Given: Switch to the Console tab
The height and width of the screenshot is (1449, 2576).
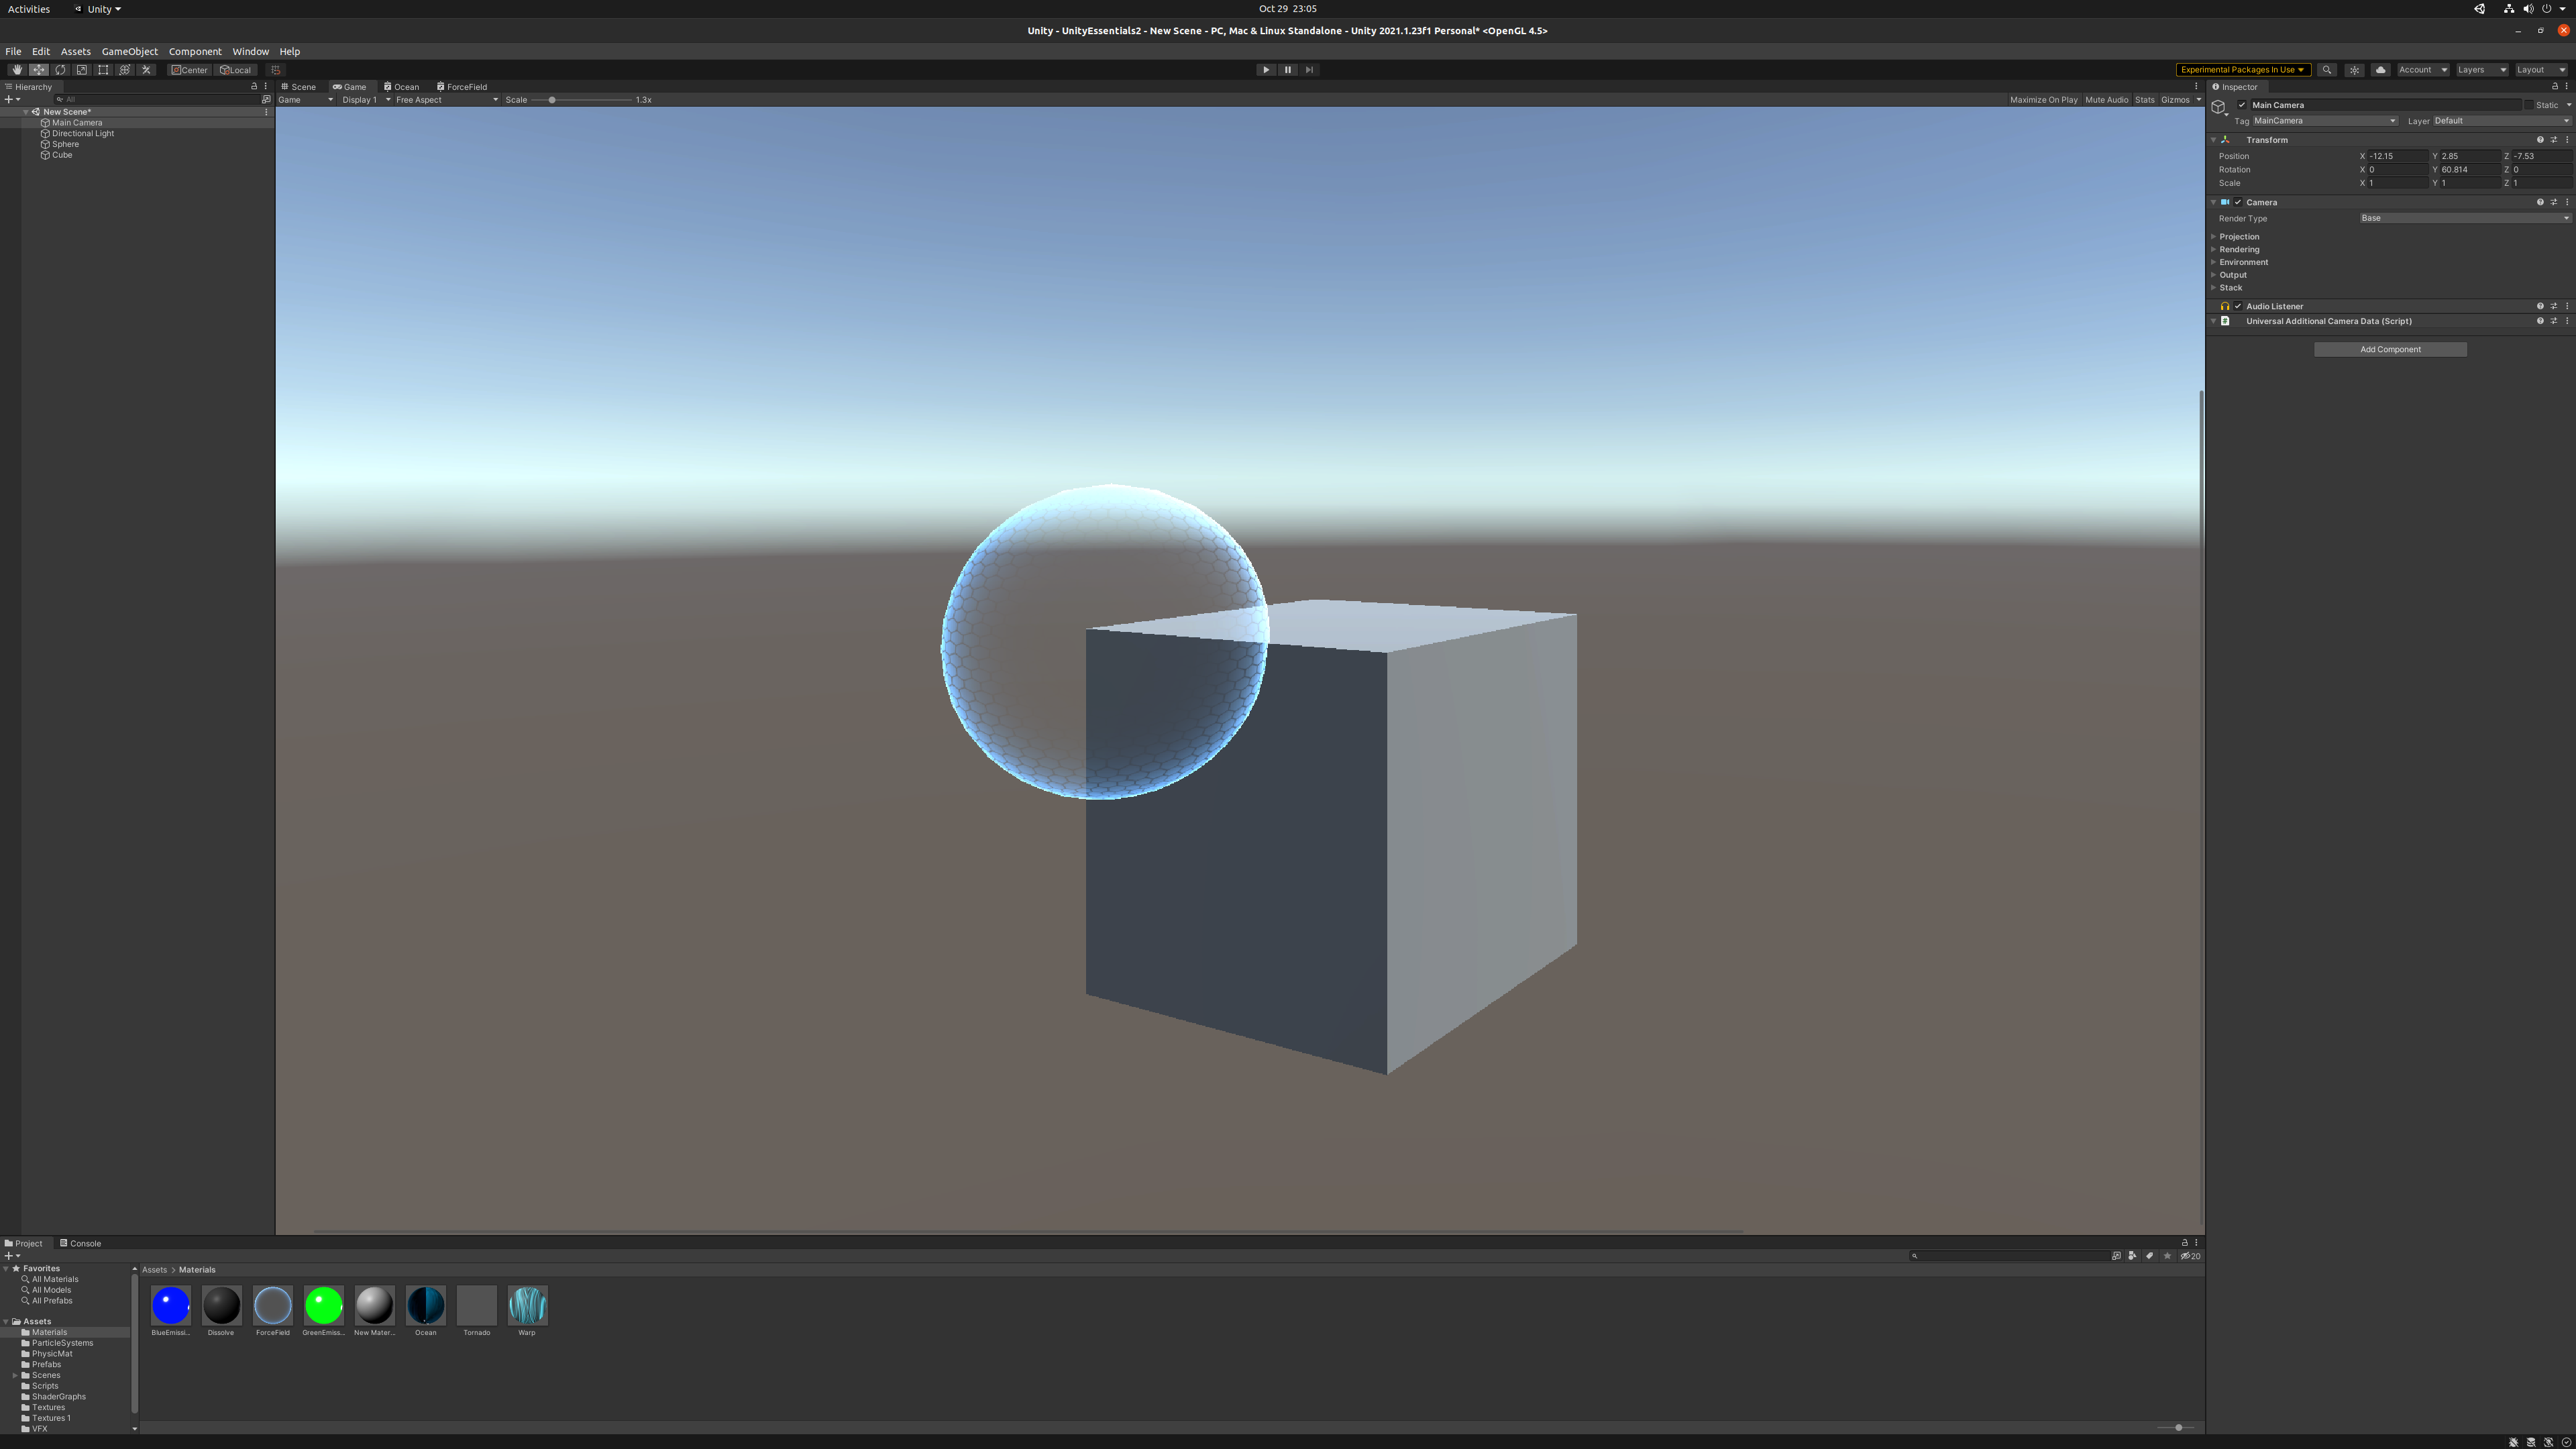Looking at the screenshot, I should (x=80, y=1244).
